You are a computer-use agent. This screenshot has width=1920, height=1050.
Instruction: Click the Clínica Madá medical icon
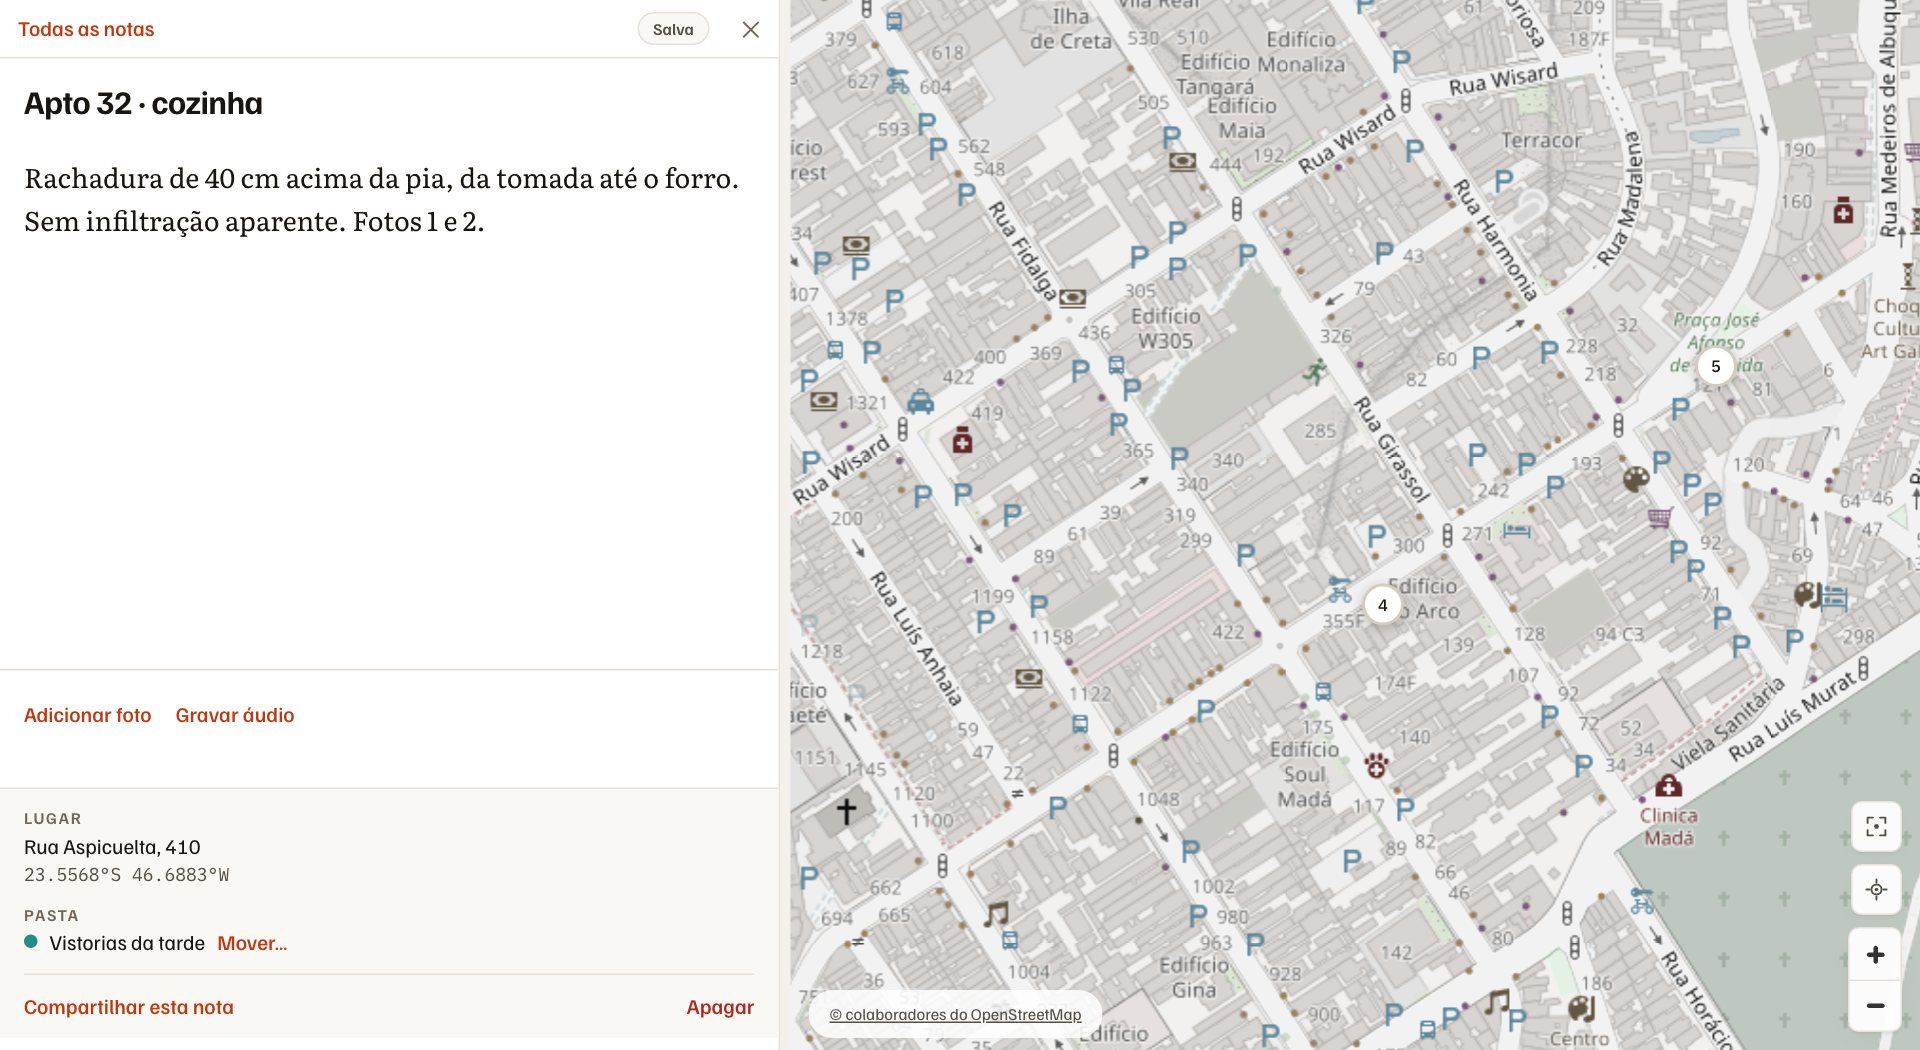pos(1668,786)
